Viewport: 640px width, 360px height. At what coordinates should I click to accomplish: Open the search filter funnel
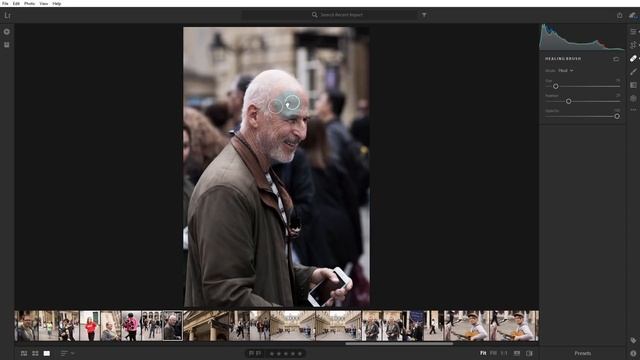424,15
